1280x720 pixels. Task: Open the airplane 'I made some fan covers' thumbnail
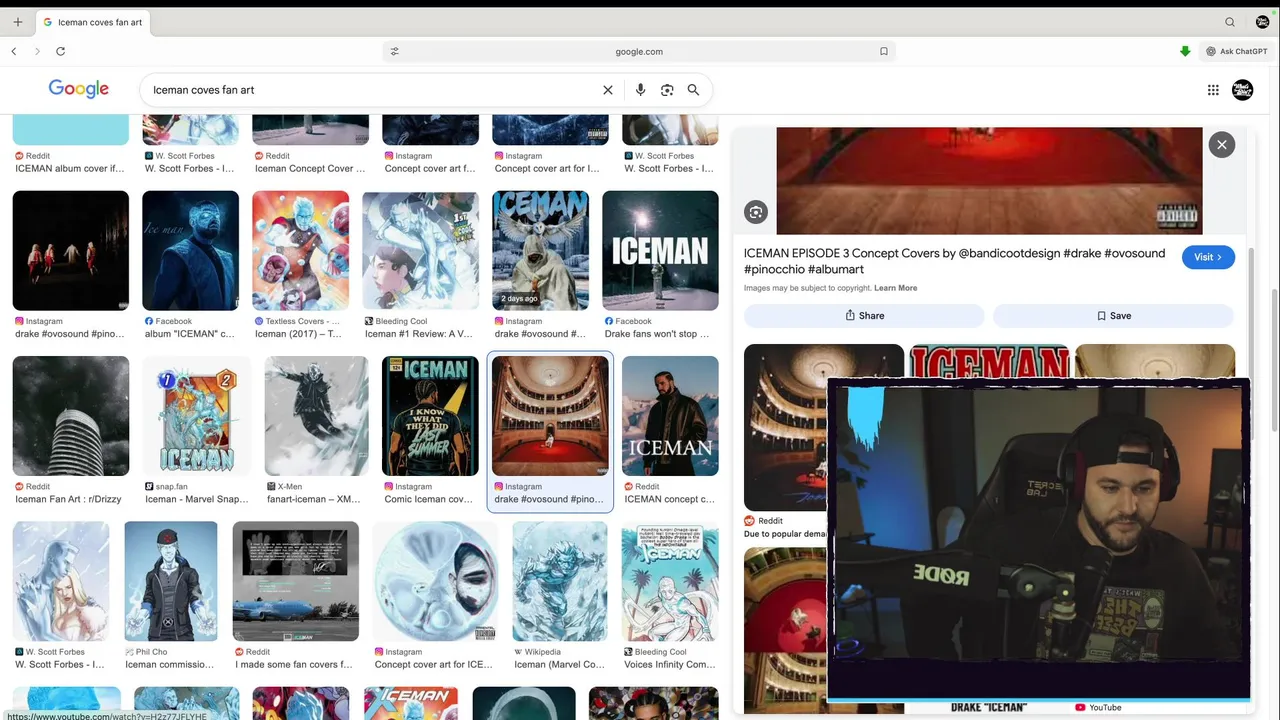click(295, 581)
